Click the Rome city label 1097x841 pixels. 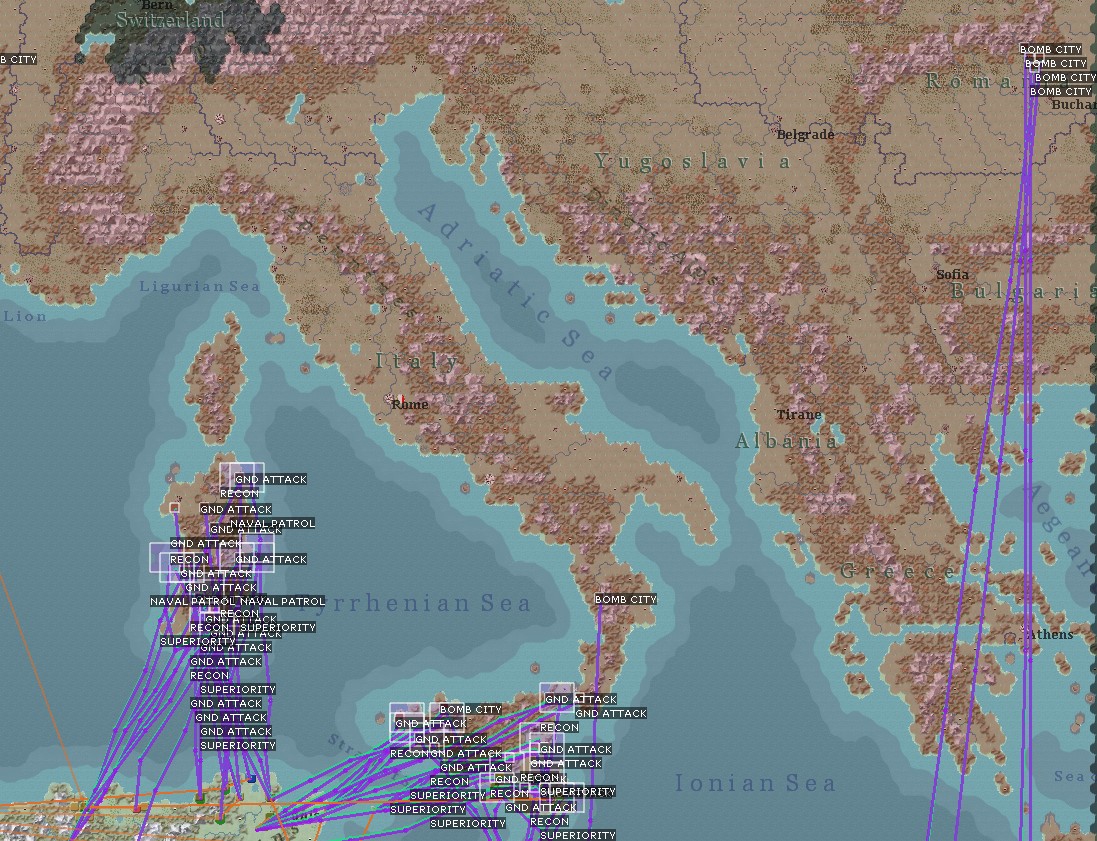pyautogui.click(x=409, y=404)
